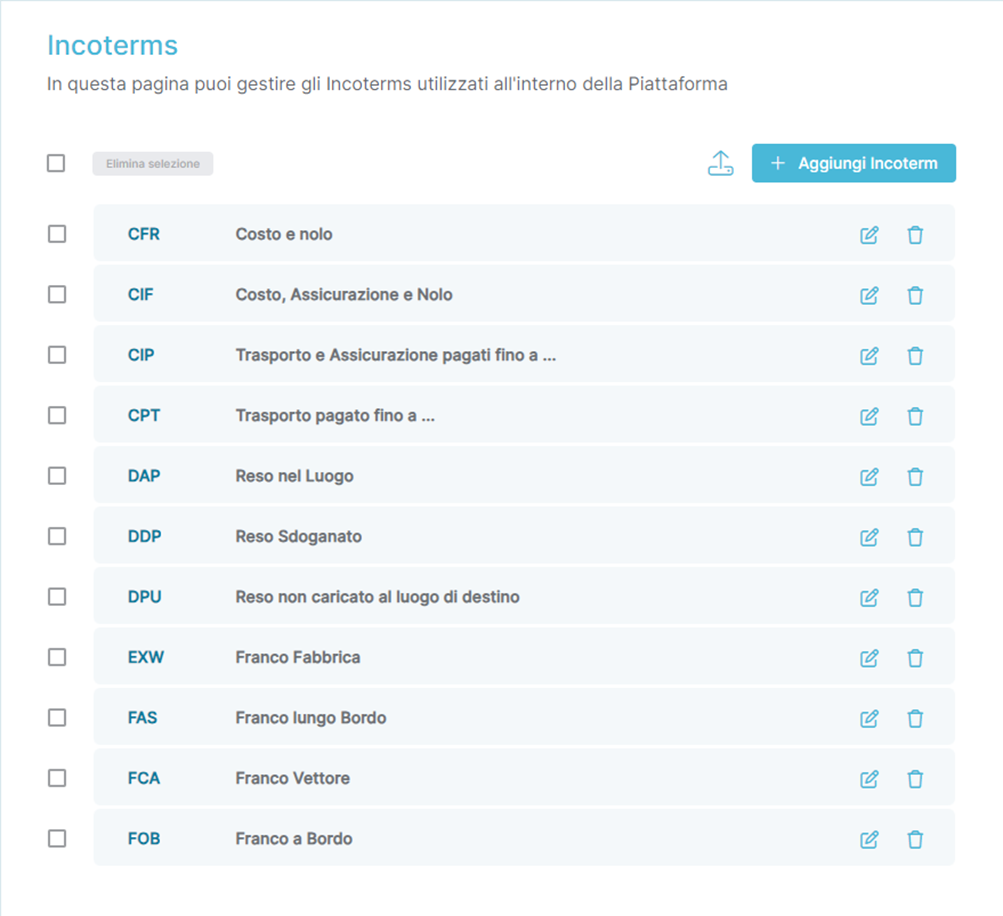
Task: Edit the FAS Franco lungo Bordo entry
Action: point(869,718)
